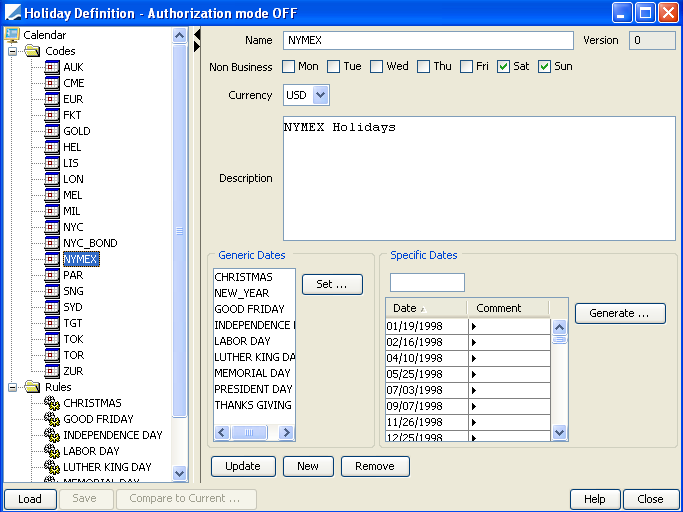Click the AUK calendar code icon
This screenshot has height=512, width=683.
[52, 67]
